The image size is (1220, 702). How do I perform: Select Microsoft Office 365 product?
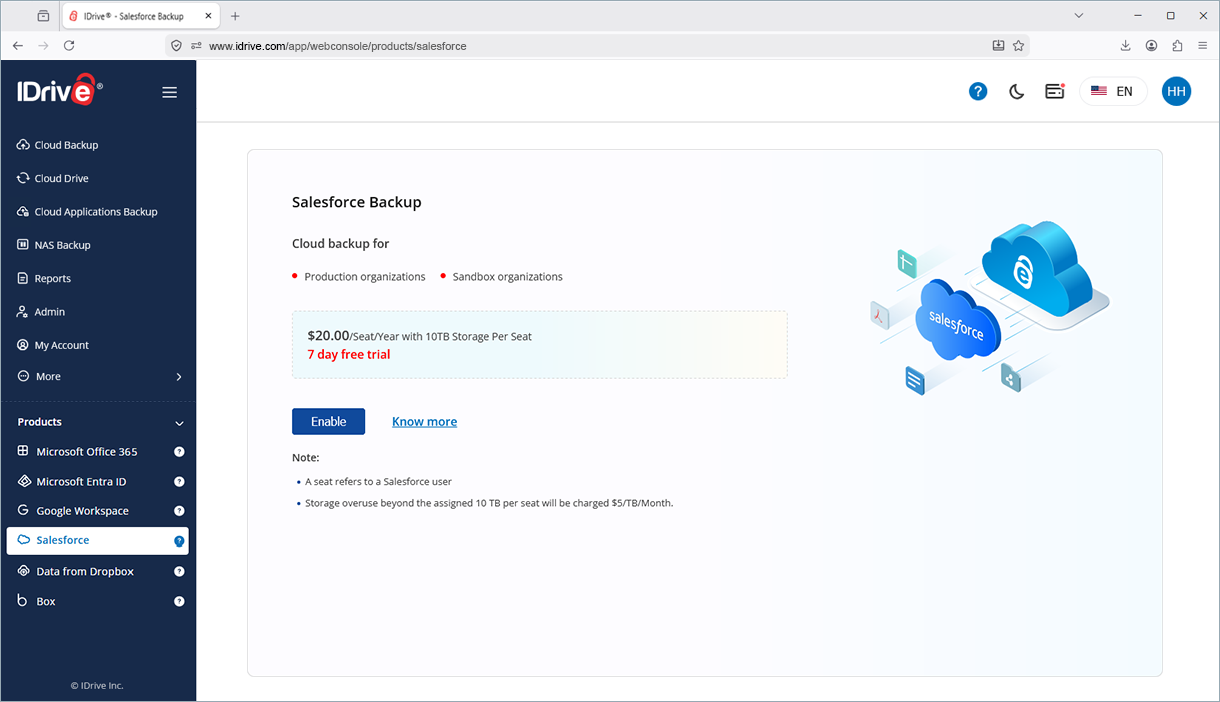pos(87,452)
